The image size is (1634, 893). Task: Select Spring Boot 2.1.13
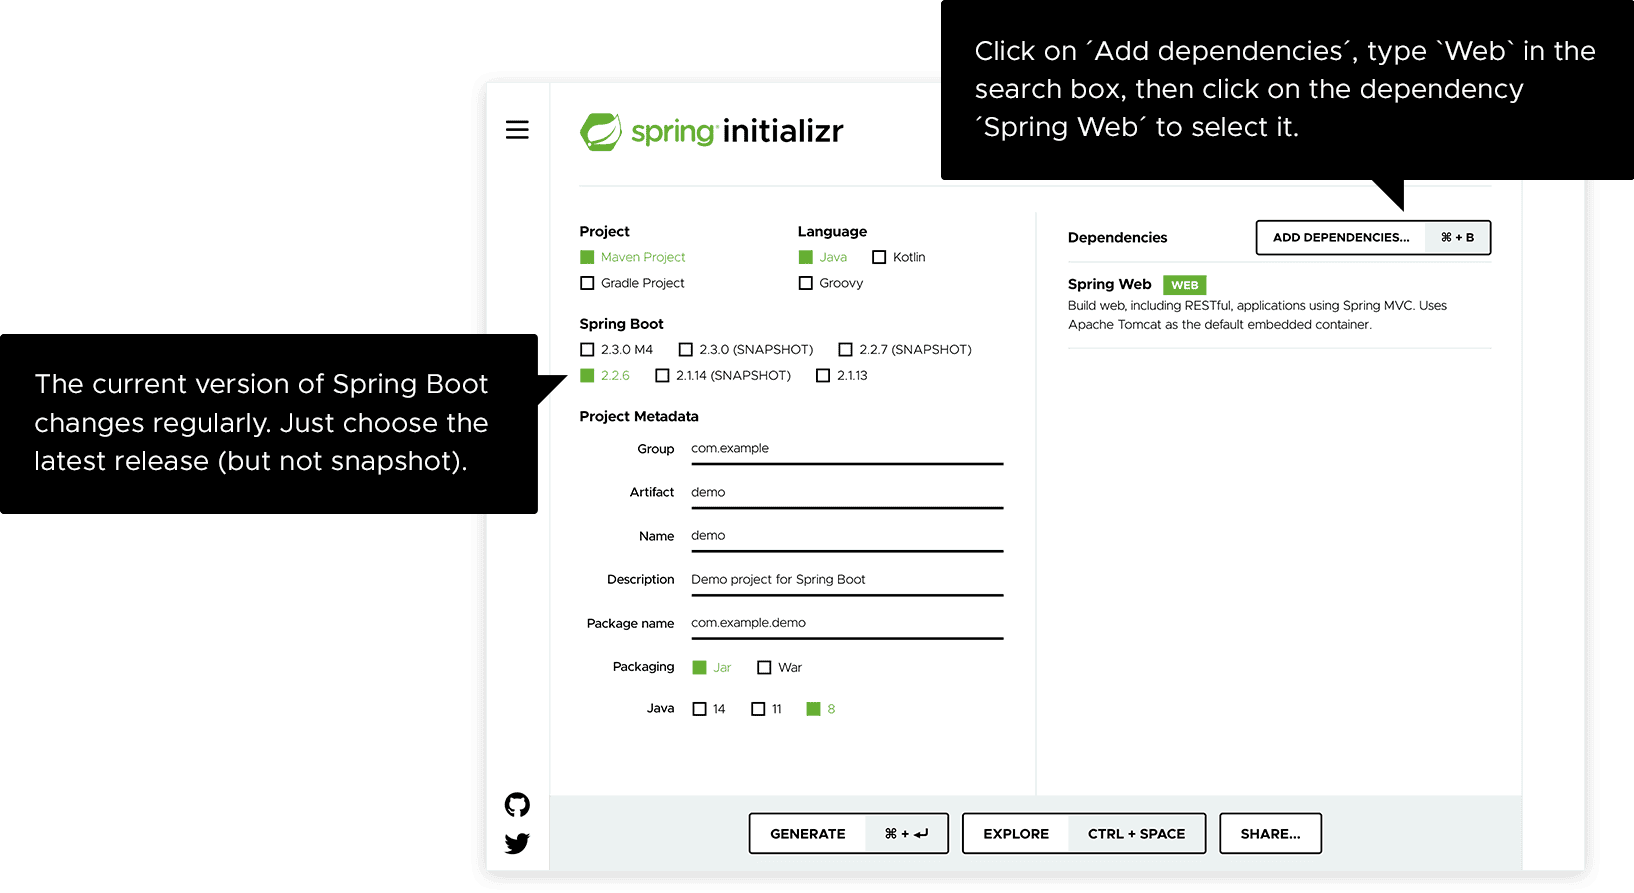(842, 375)
